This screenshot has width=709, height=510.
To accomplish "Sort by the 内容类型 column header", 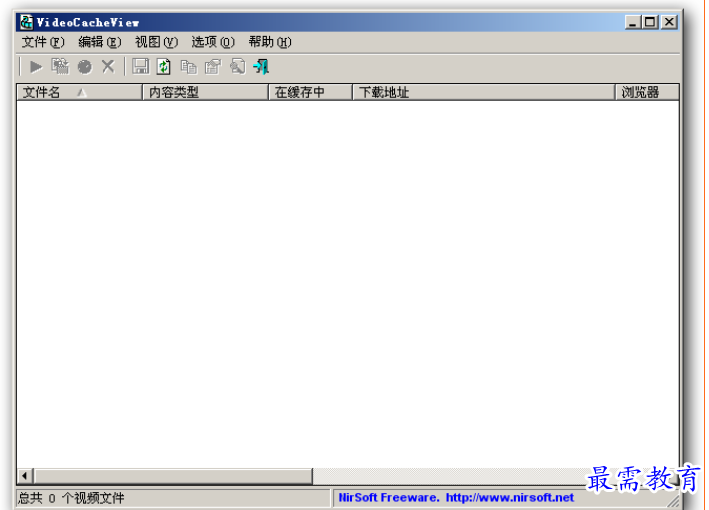I will tap(205, 92).
